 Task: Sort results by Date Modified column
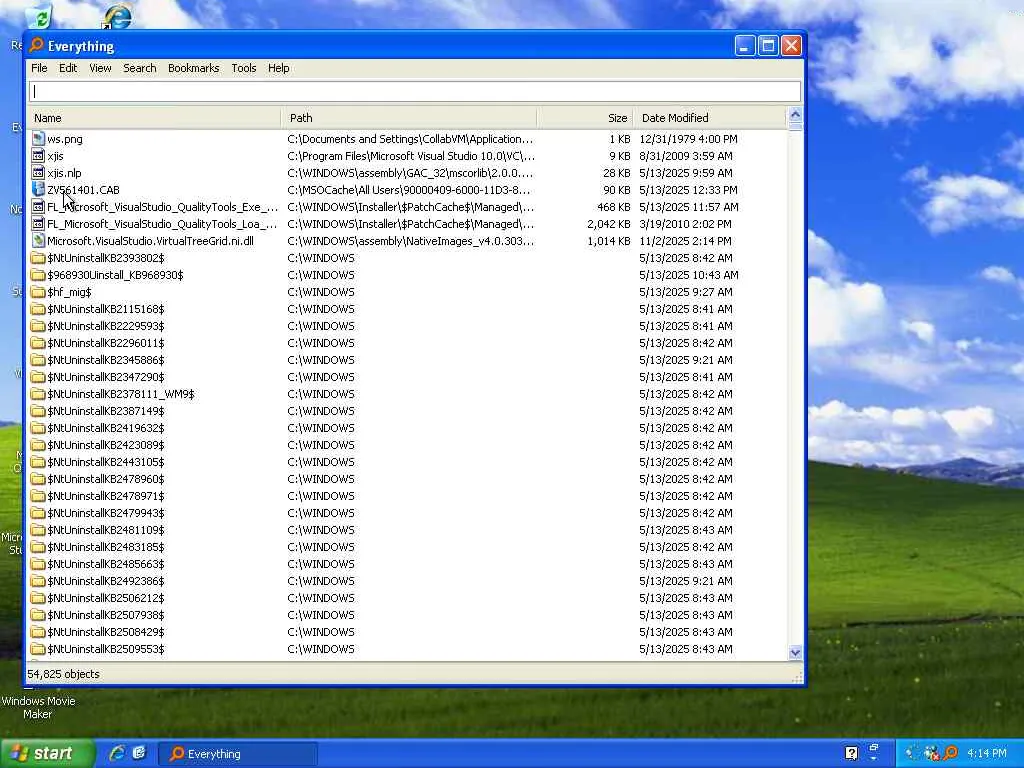[x=710, y=118]
